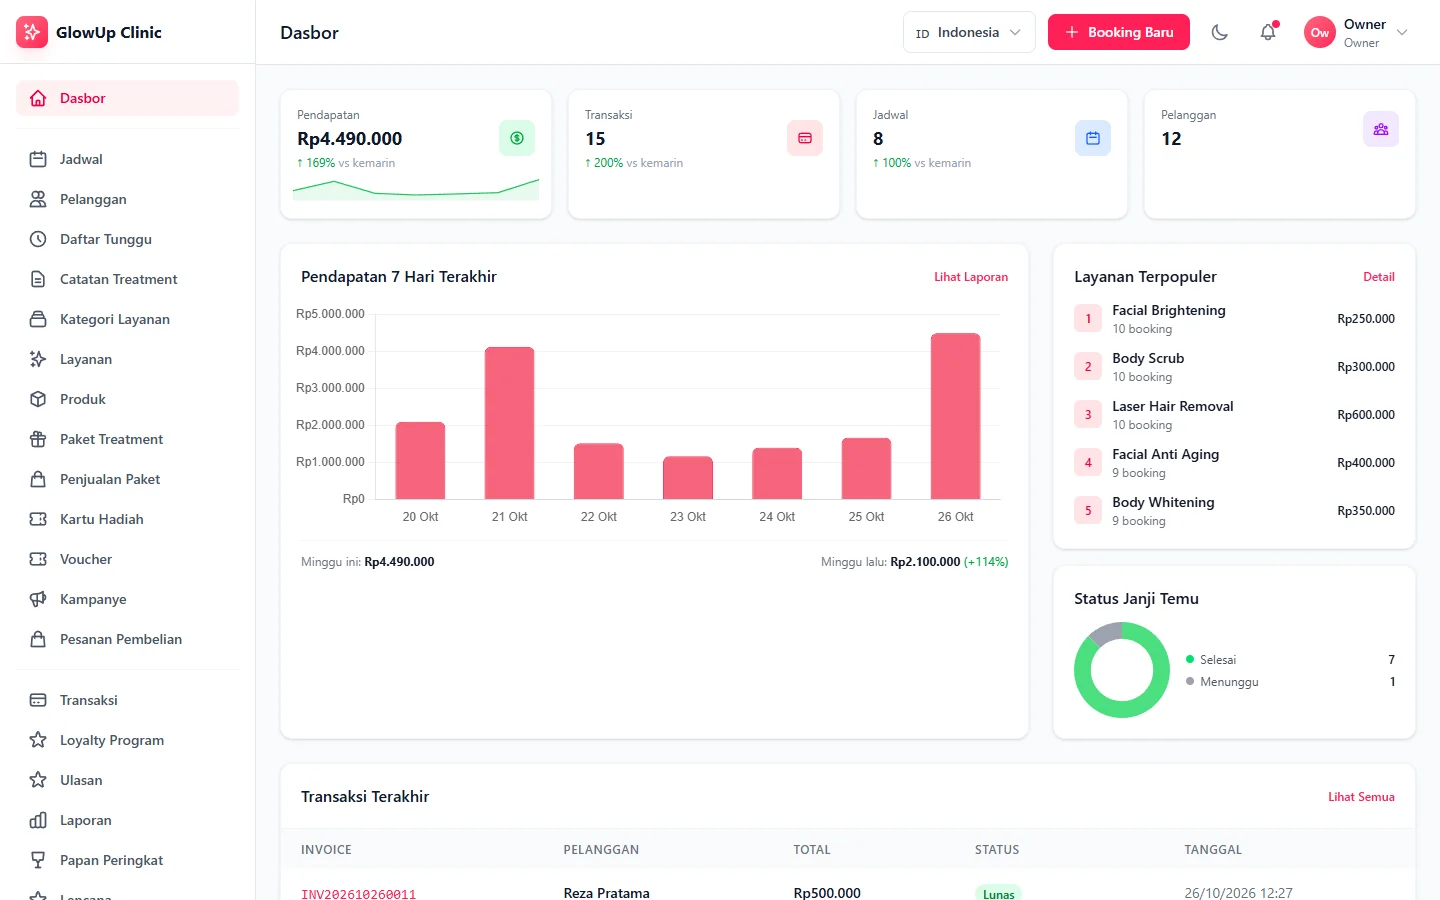
Task: Click the GlowUp Clinic logo icon
Action: pyautogui.click(x=32, y=32)
